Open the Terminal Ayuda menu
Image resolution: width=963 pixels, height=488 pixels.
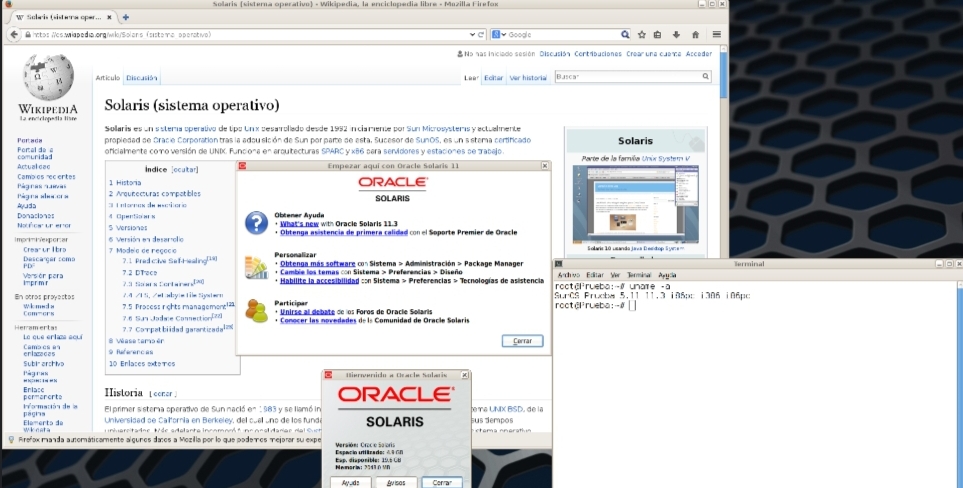coord(667,275)
